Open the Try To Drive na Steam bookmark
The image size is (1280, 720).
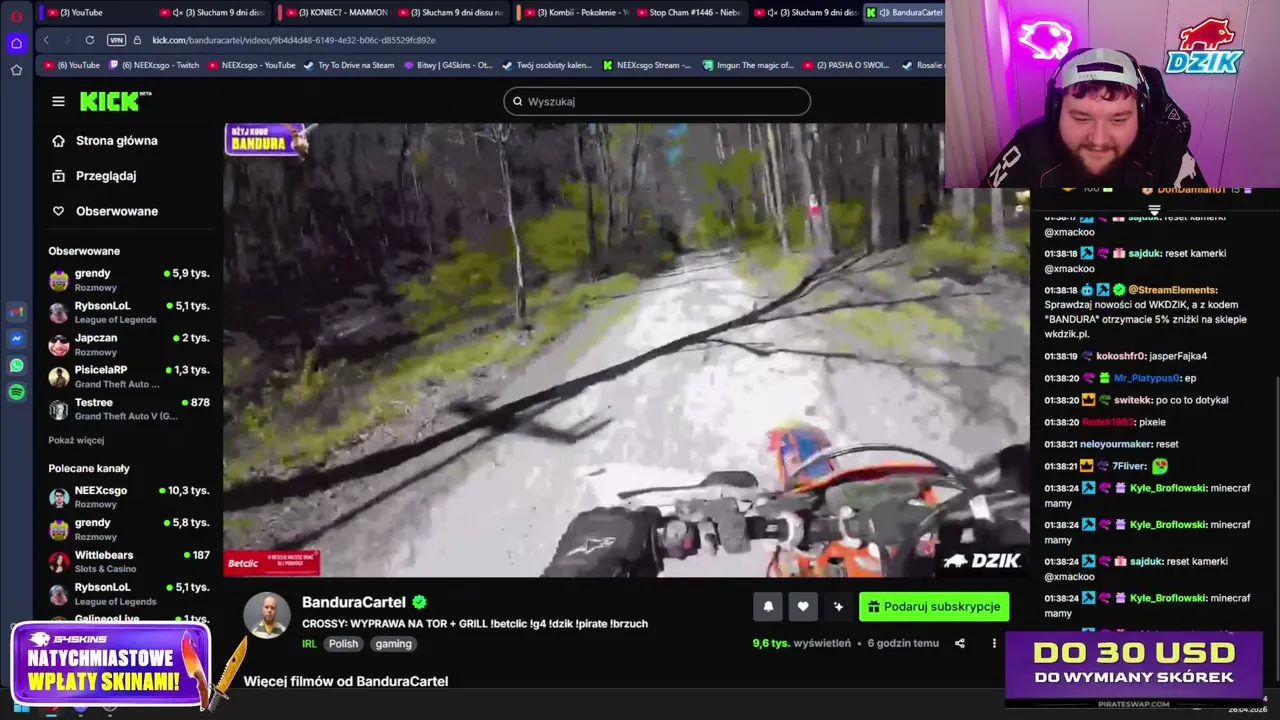coord(349,65)
